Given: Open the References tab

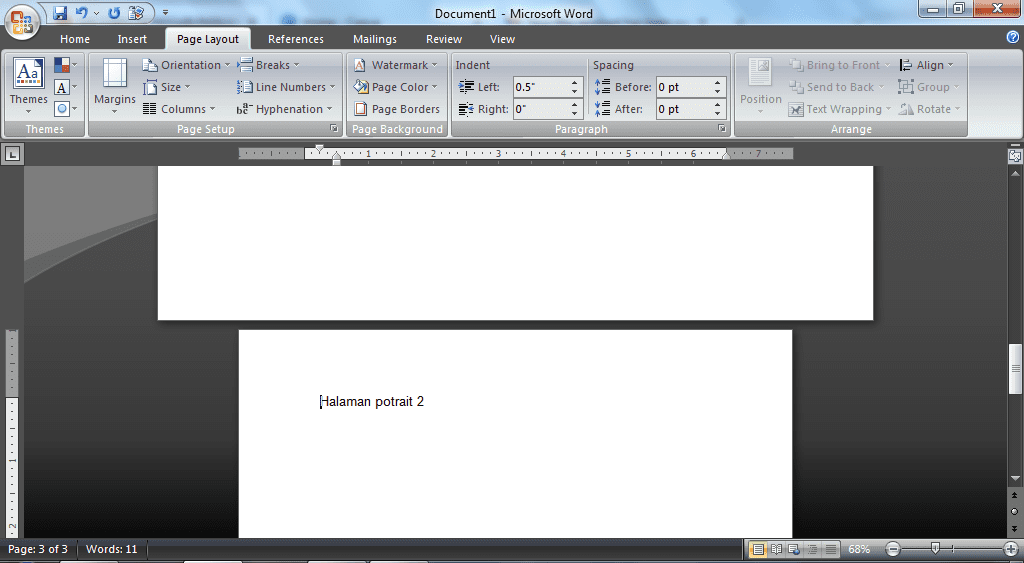Looking at the screenshot, I should point(296,39).
